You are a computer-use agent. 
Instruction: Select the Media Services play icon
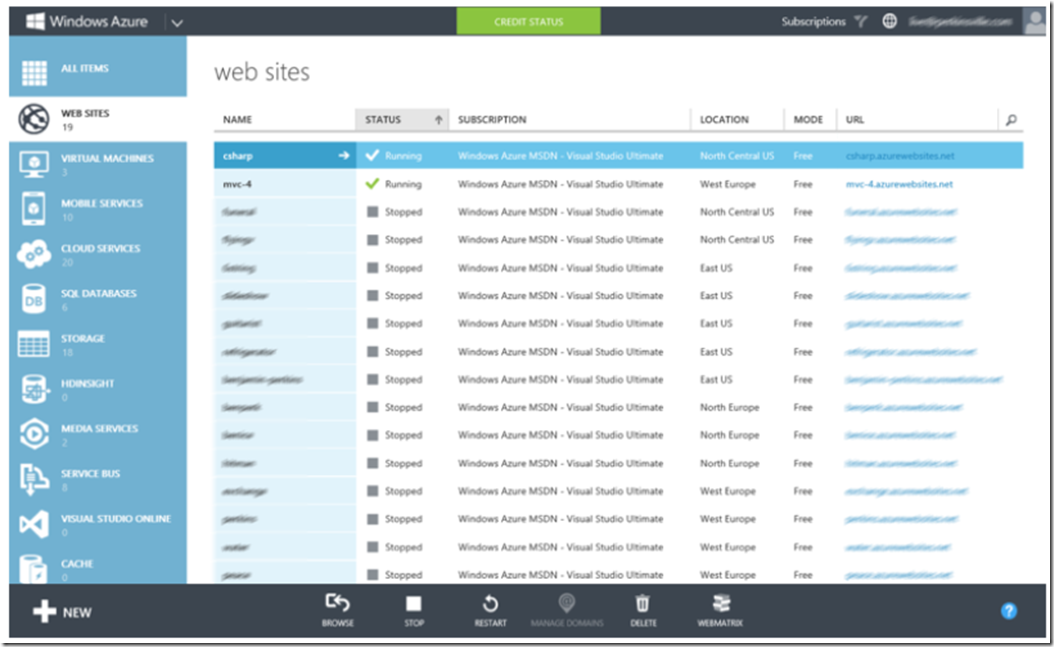(x=34, y=433)
